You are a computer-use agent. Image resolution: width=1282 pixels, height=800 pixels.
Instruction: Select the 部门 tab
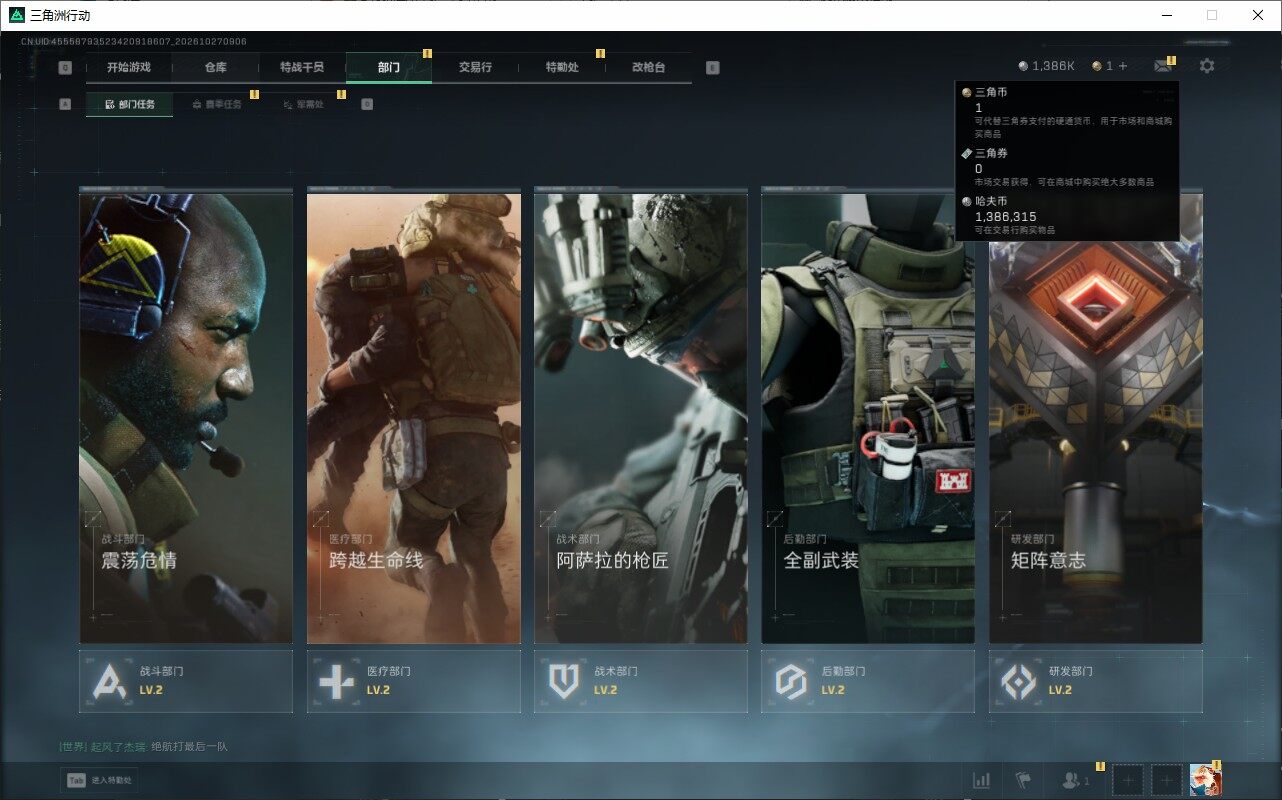pos(389,67)
